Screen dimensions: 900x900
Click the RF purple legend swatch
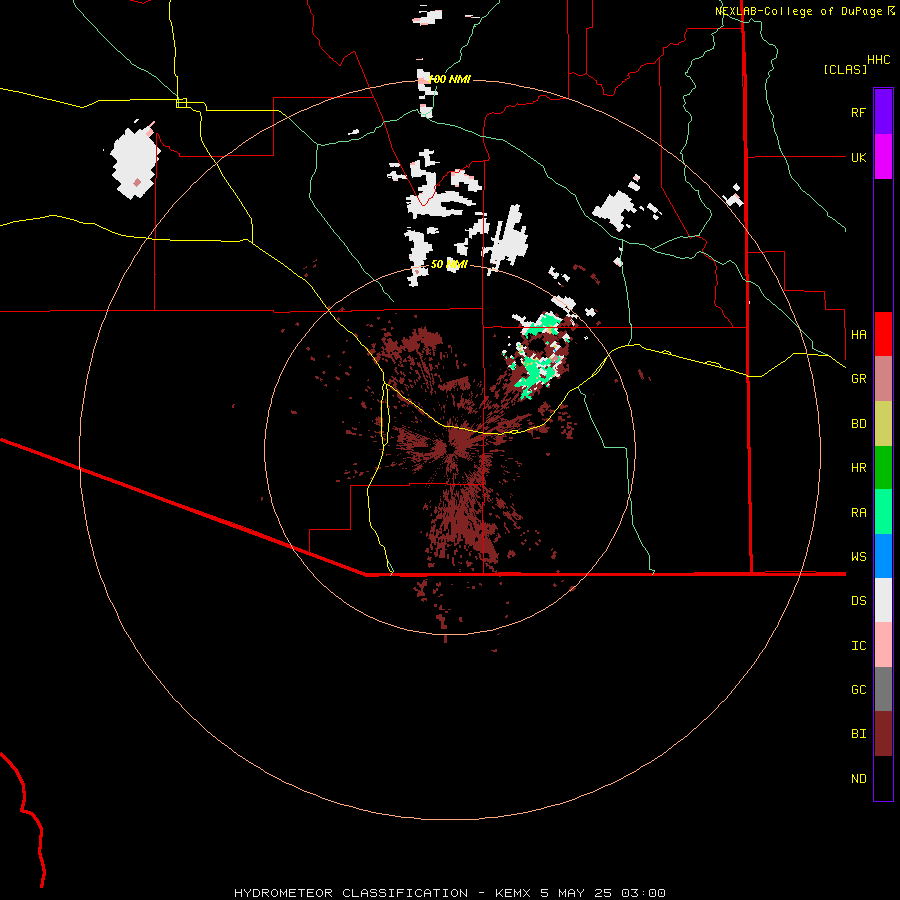[x=883, y=112]
